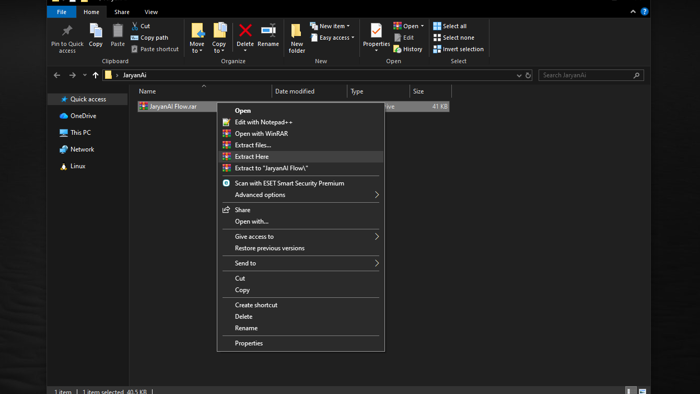700x394 pixels.
Task: Switch to the View ribbon tab
Action: 151,12
